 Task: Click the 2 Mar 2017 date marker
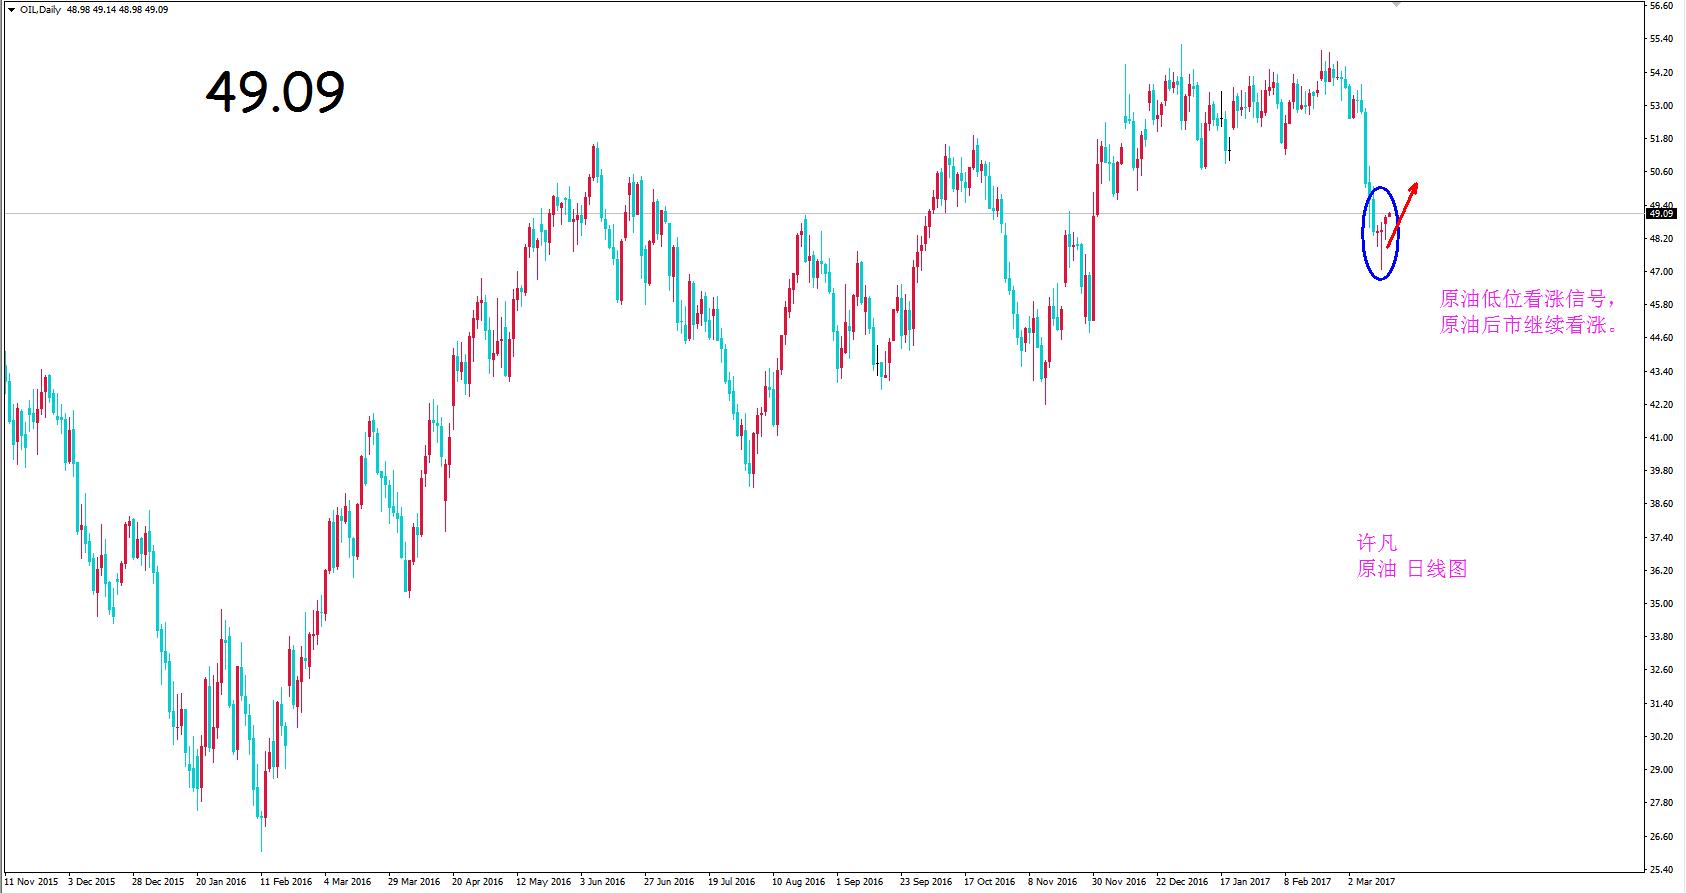1370,882
